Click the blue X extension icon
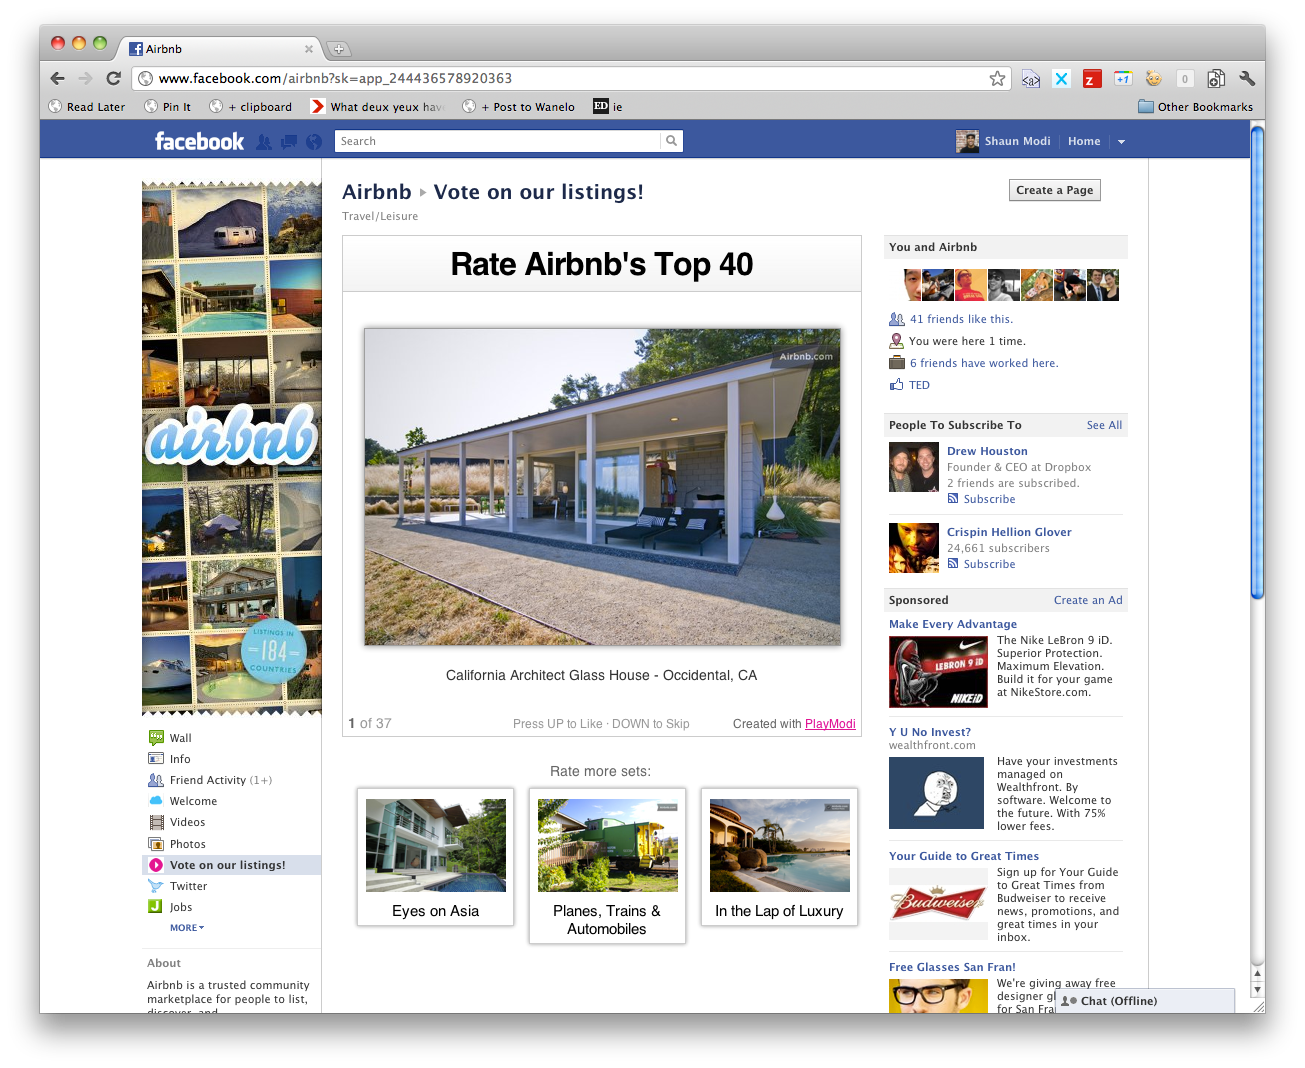Viewport: 1305px width, 1068px height. click(x=1062, y=79)
